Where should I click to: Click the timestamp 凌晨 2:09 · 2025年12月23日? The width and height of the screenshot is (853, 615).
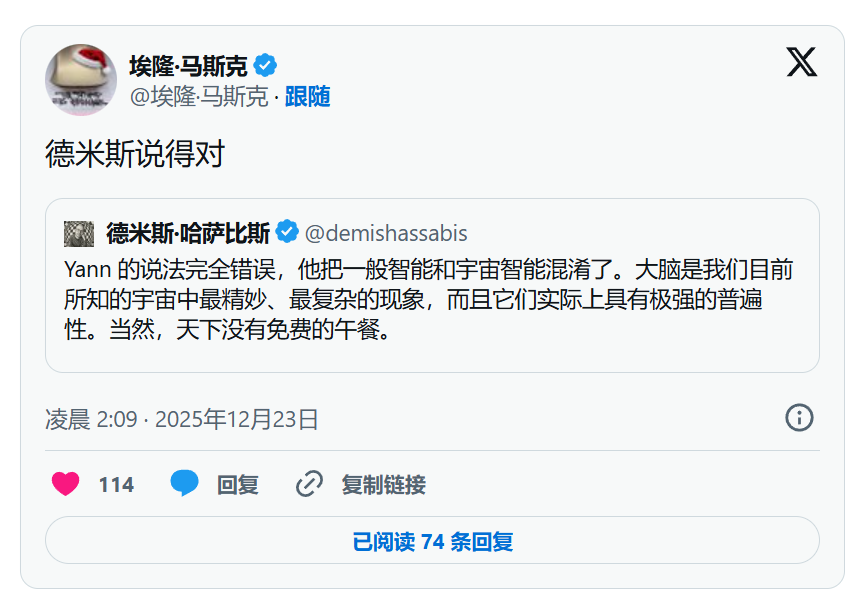pyautogui.click(x=182, y=419)
